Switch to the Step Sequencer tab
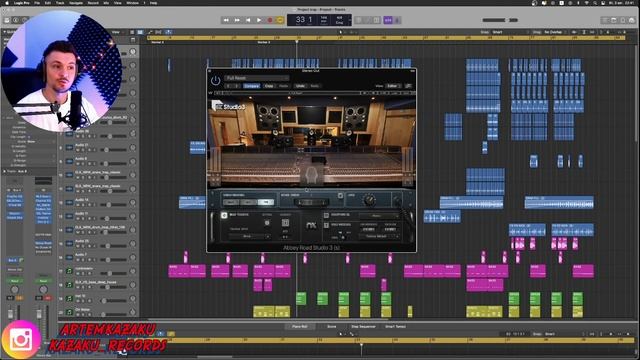The image size is (640, 360). (363, 327)
